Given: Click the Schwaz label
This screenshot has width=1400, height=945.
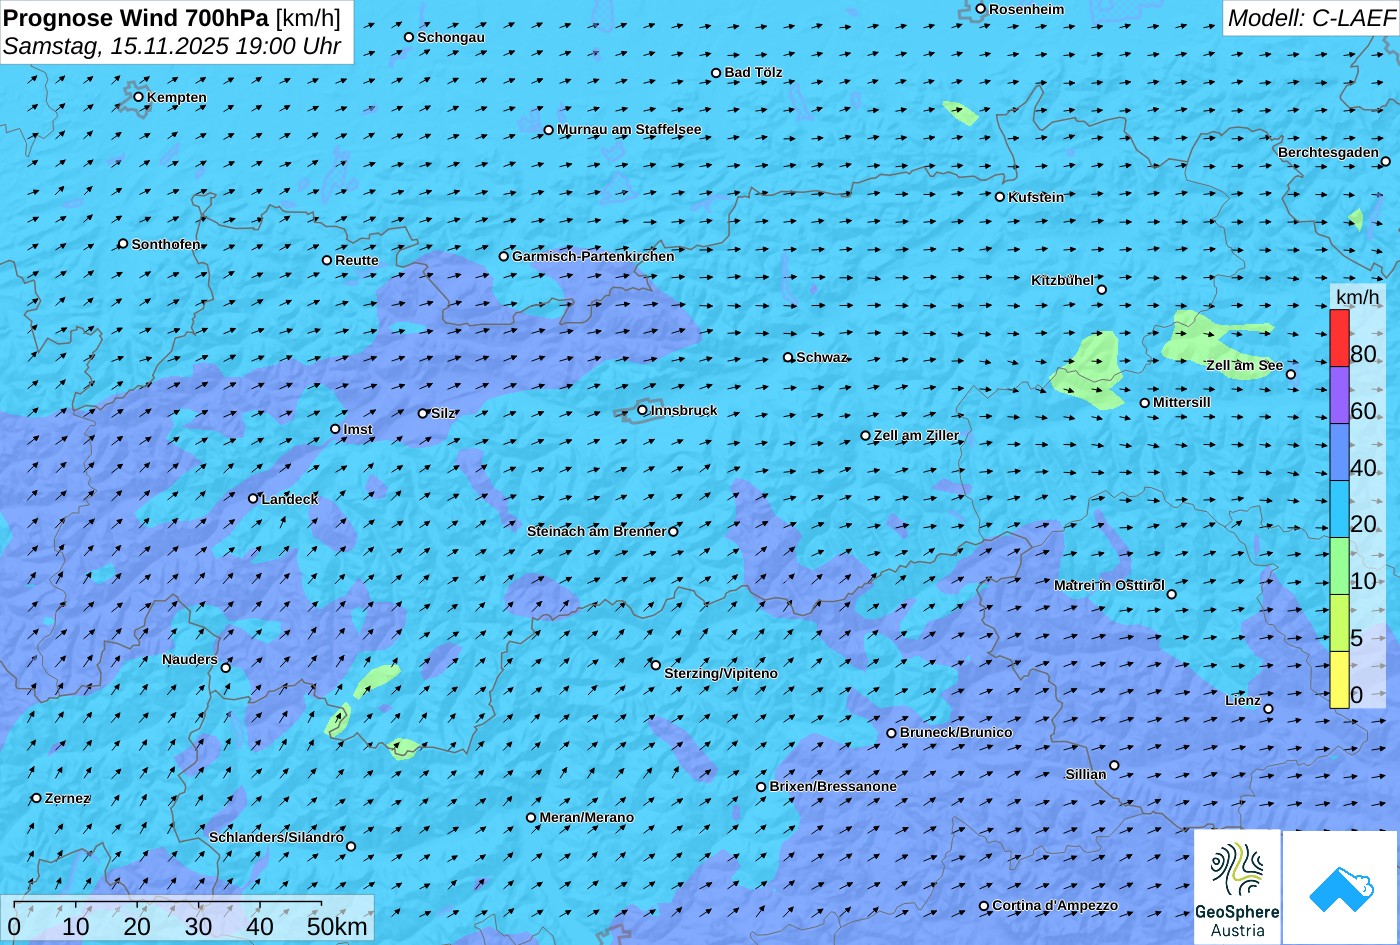Looking at the screenshot, I should click(822, 357).
